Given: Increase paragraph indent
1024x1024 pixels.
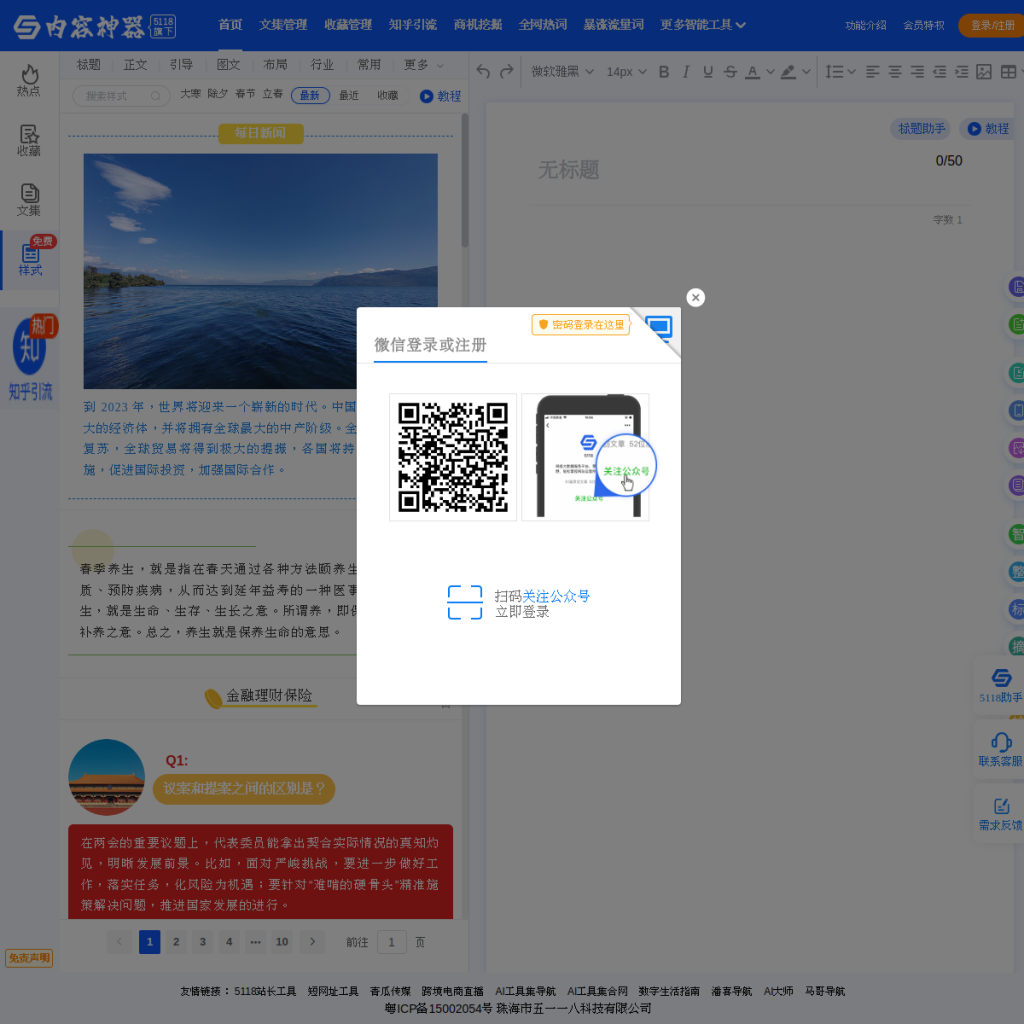Looking at the screenshot, I should (x=961, y=72).
